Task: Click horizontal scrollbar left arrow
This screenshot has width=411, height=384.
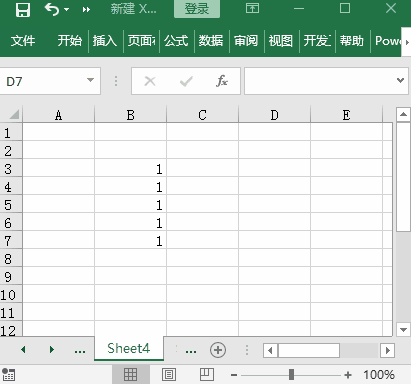Action: (x=270, y=350)
